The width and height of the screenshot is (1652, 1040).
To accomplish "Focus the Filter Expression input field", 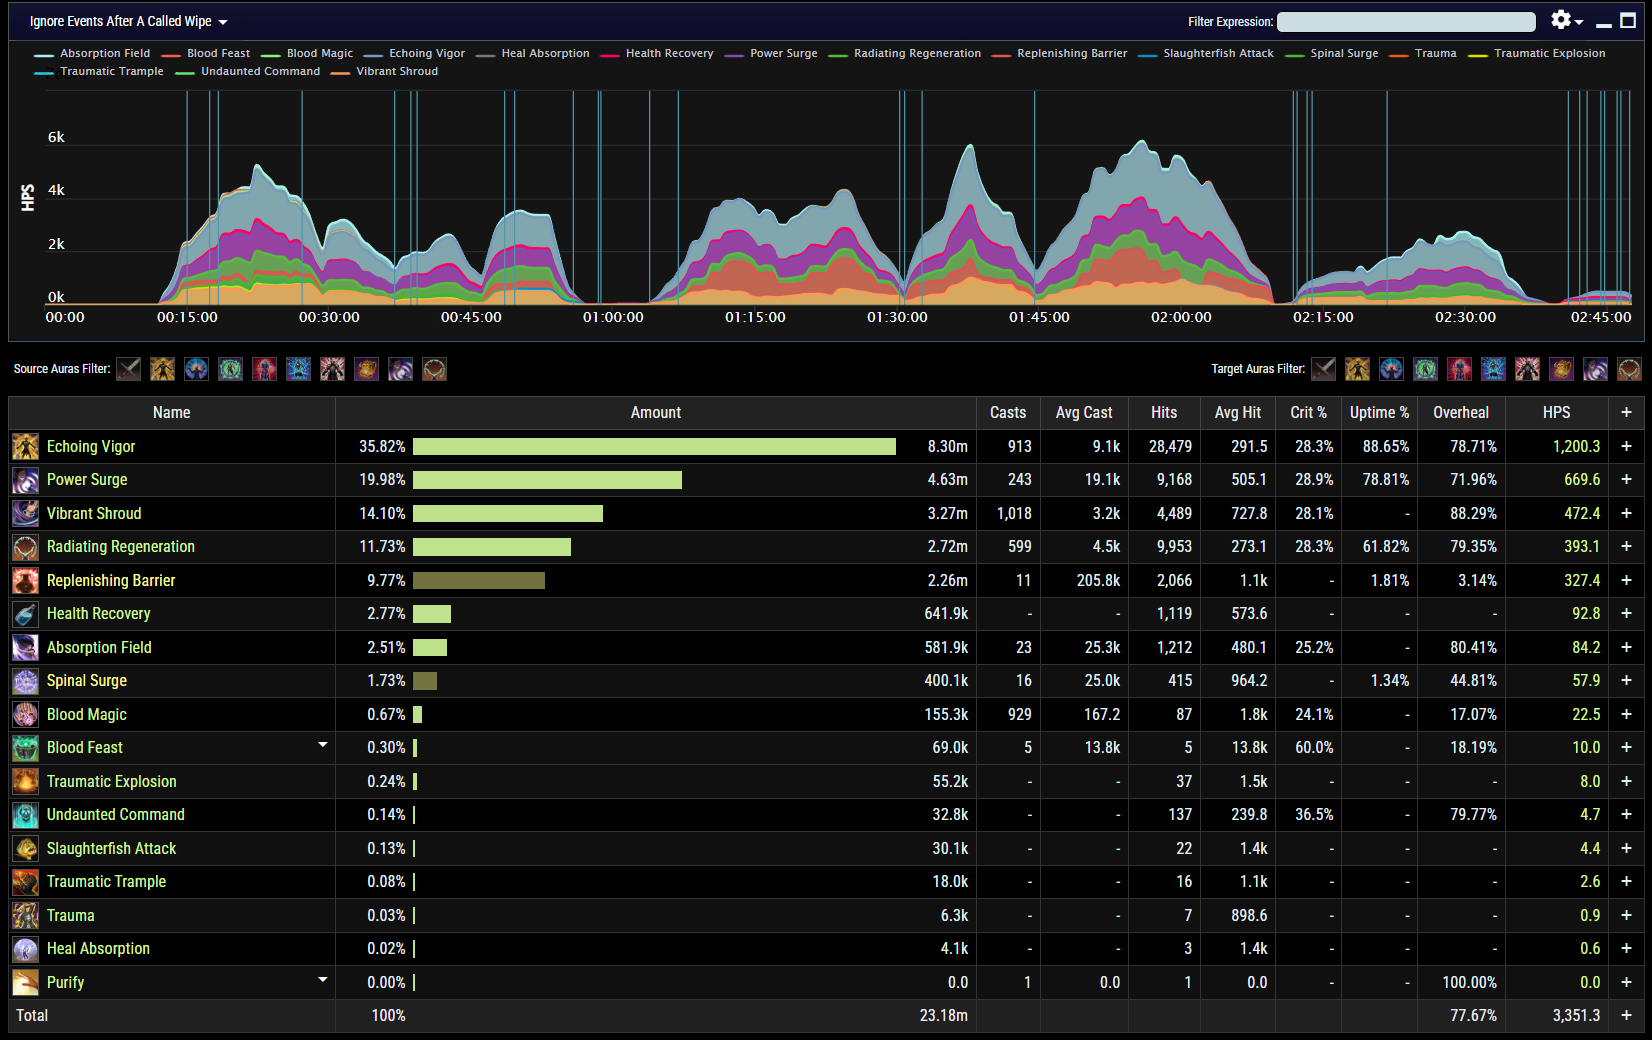I will click(x=1406, y=22).
